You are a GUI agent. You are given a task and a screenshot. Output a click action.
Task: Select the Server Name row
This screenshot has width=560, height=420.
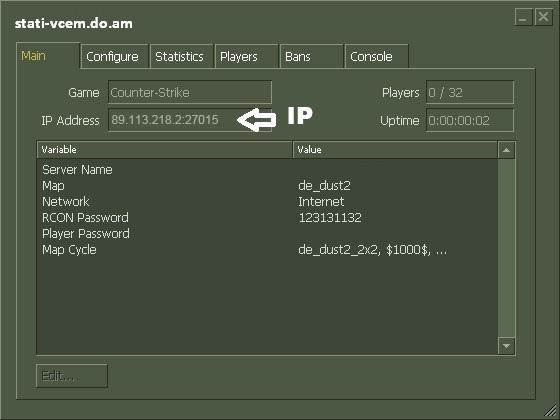pos(267,170)
